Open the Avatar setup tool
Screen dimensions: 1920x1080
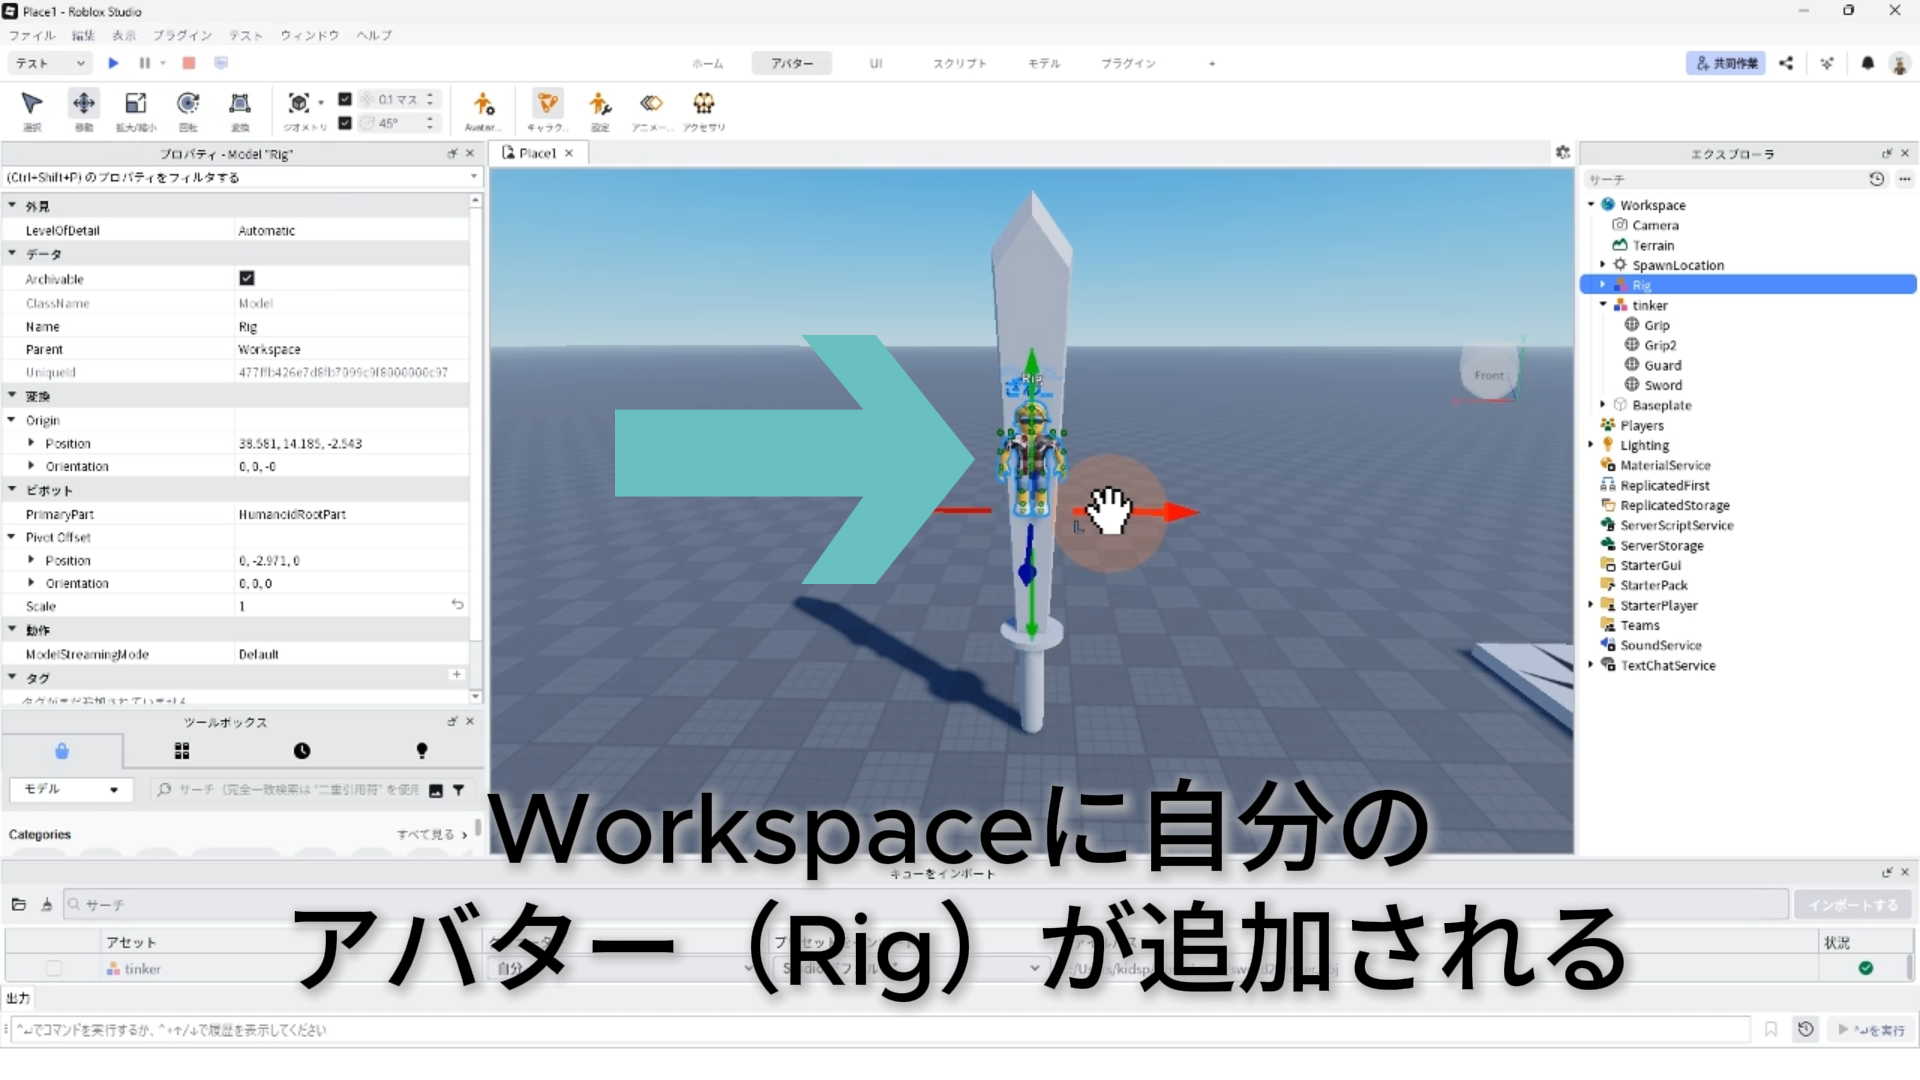click(483, 104)
